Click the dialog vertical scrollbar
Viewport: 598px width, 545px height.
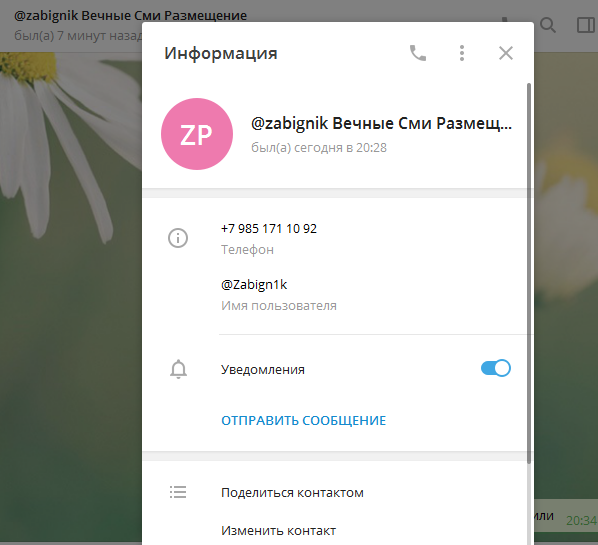529,273
